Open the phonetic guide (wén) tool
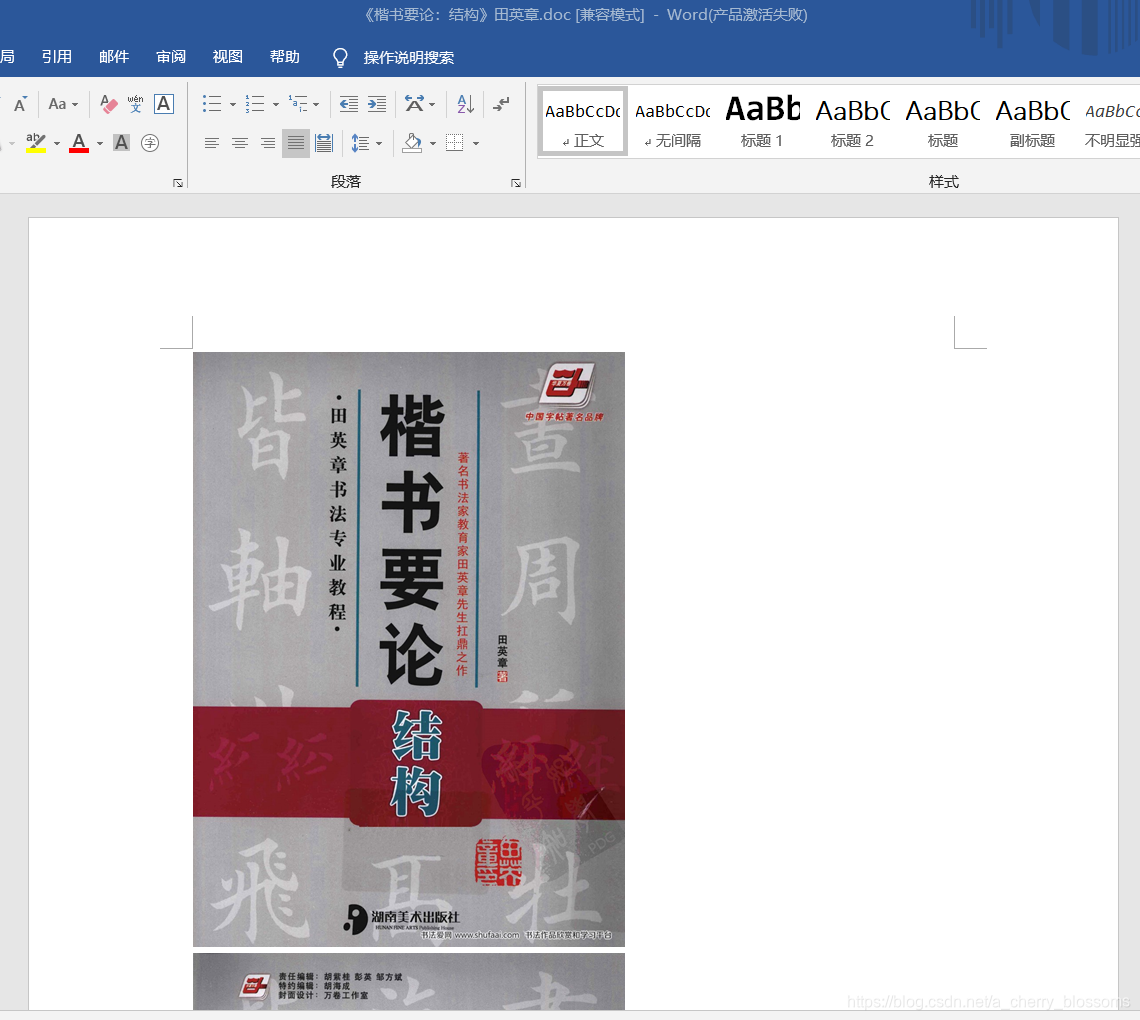This screenshot has height=1020, width=1140. click(135, 104)
